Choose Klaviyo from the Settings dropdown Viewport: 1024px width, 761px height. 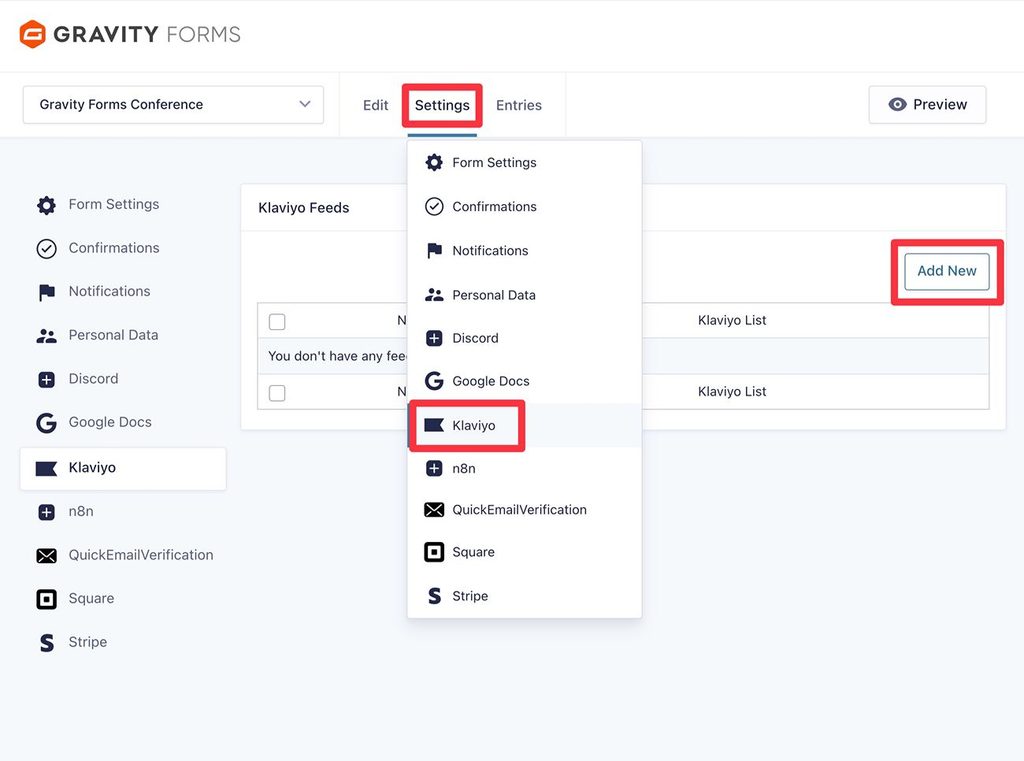pos(524,425)
